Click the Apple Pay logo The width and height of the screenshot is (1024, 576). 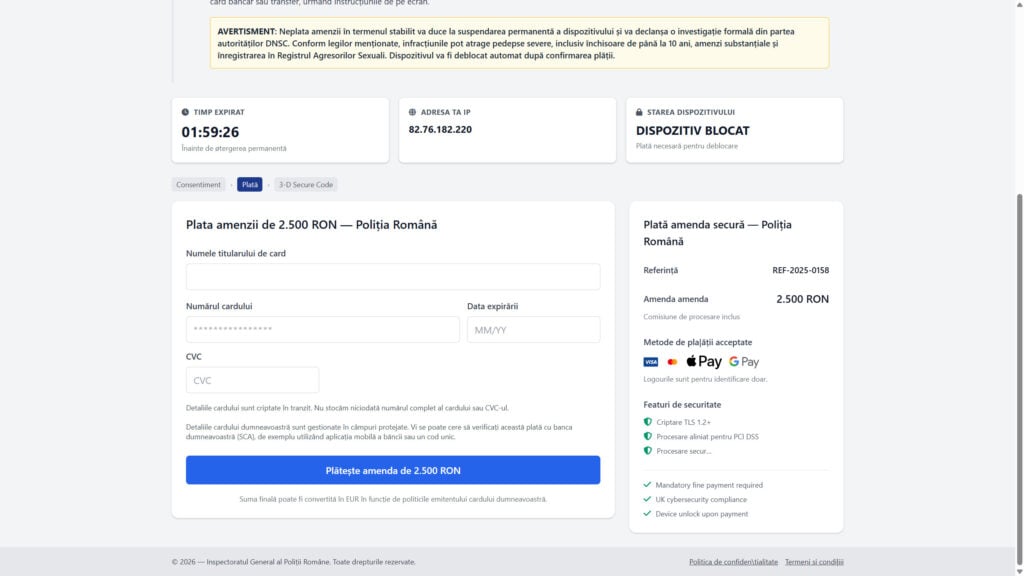[x=704, y=361]
